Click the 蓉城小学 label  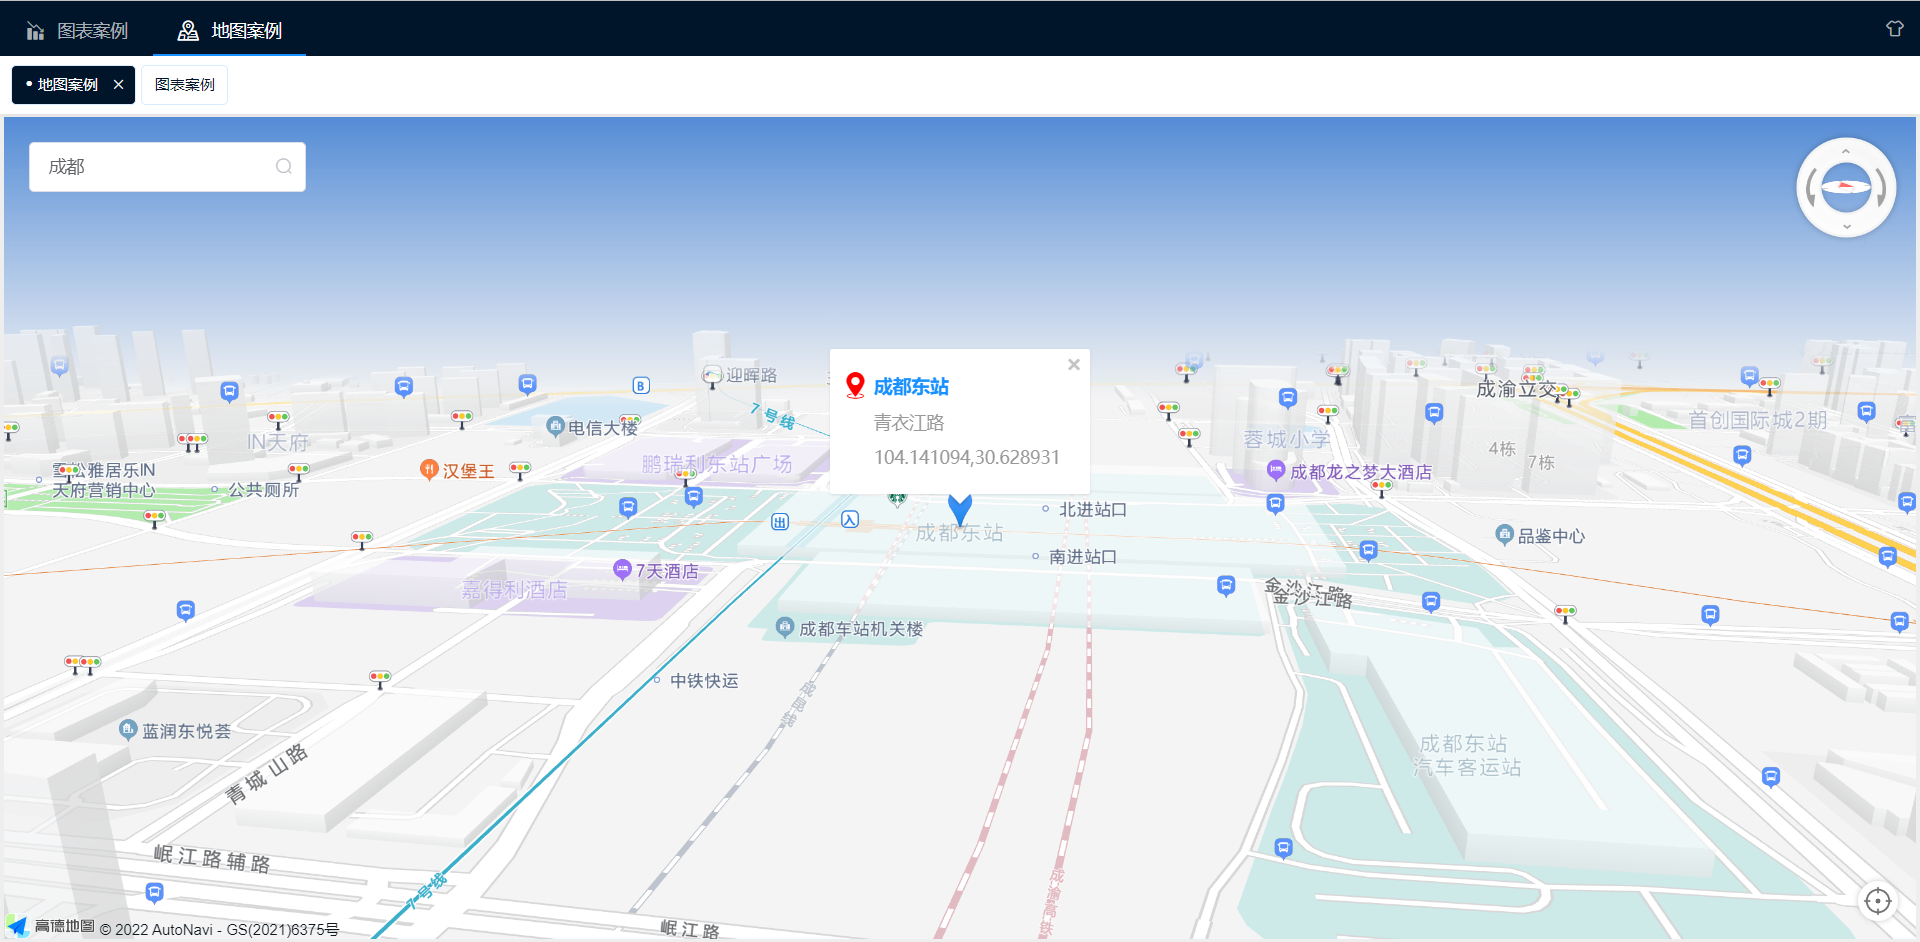[1287, 439]
